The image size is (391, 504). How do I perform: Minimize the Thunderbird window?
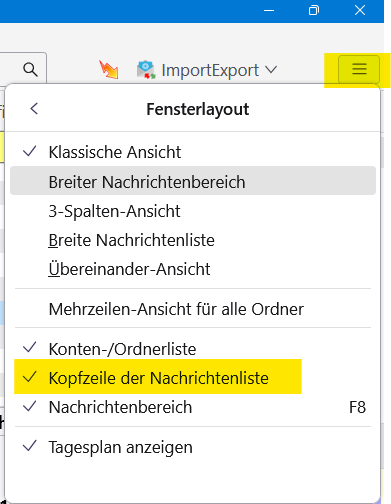(269, 10)
